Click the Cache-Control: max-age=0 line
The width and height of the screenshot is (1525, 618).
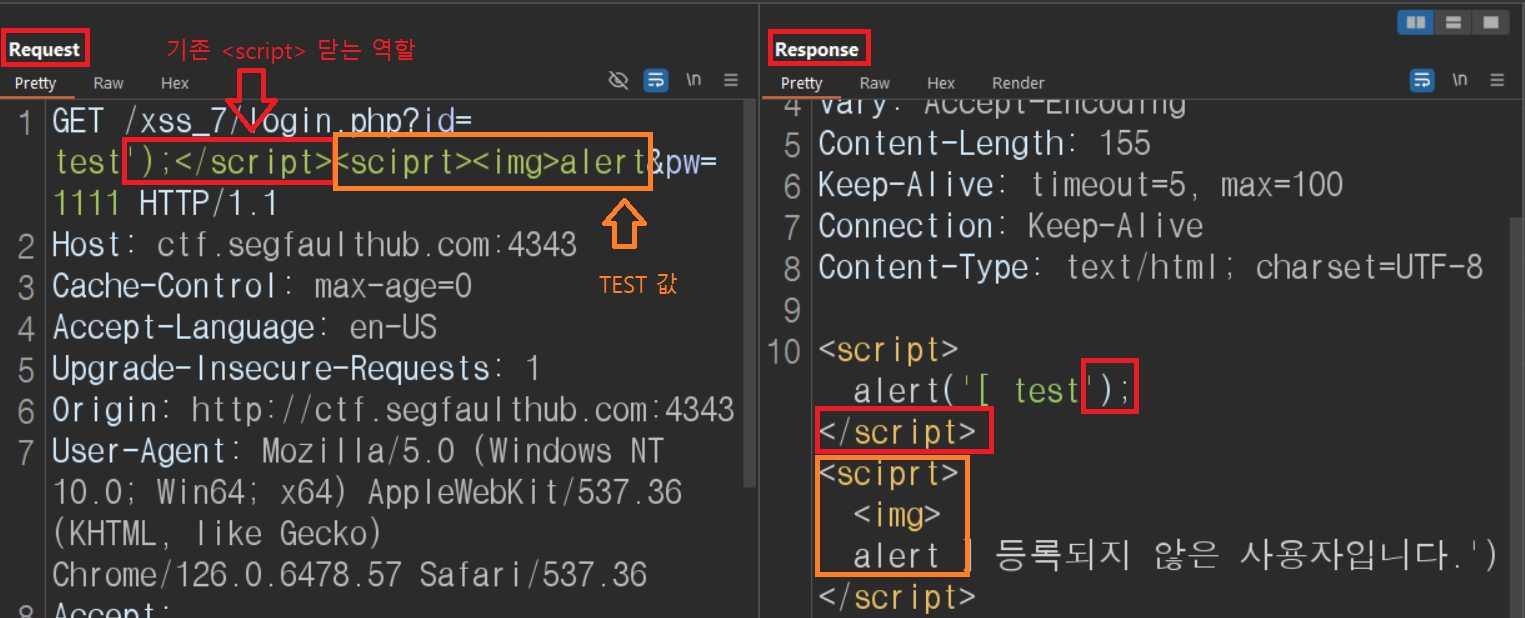pos(262,287)
